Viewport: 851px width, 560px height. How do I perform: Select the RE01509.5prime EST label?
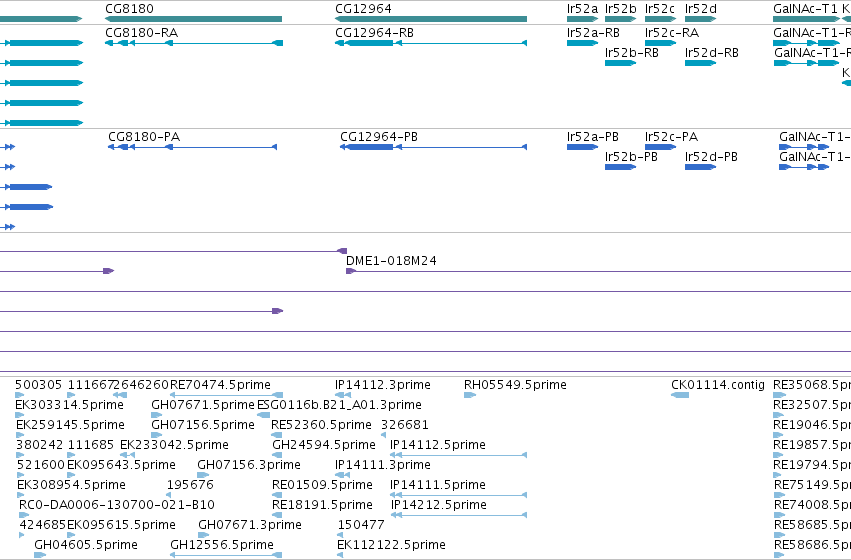point(322,485)
